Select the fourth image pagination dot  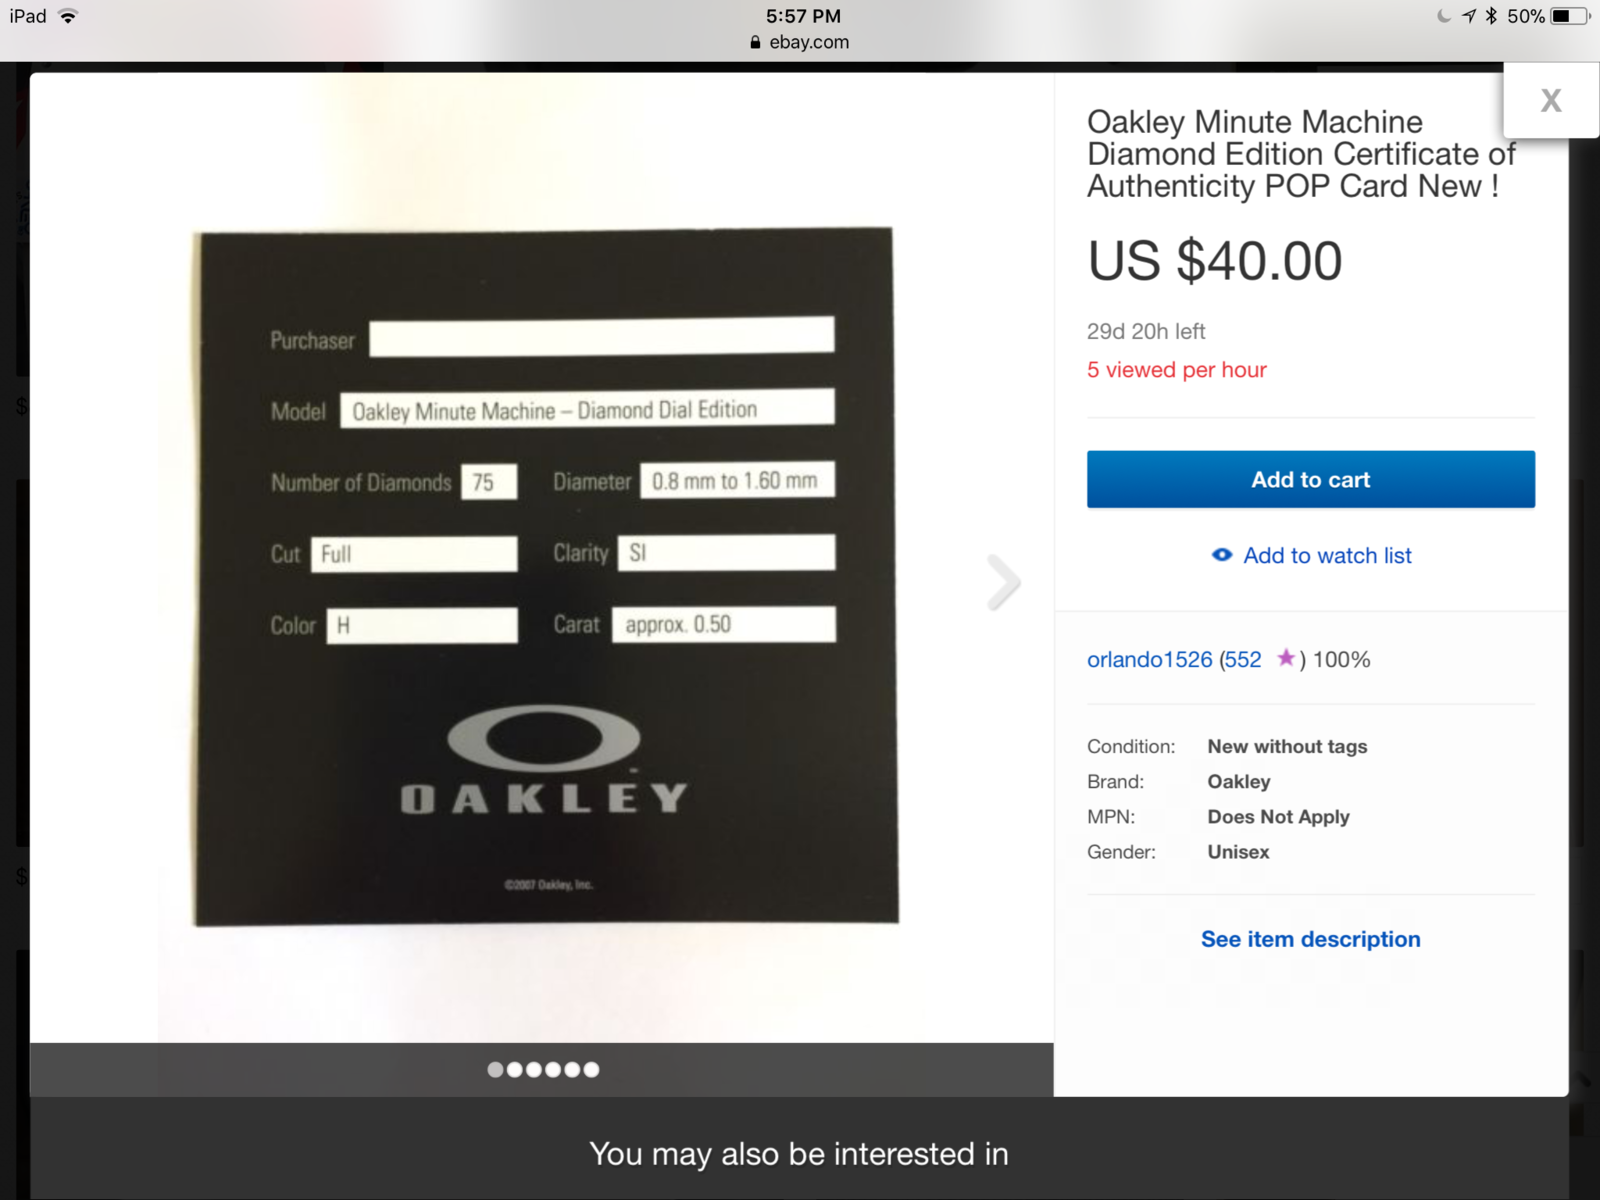click(553, 1069)
